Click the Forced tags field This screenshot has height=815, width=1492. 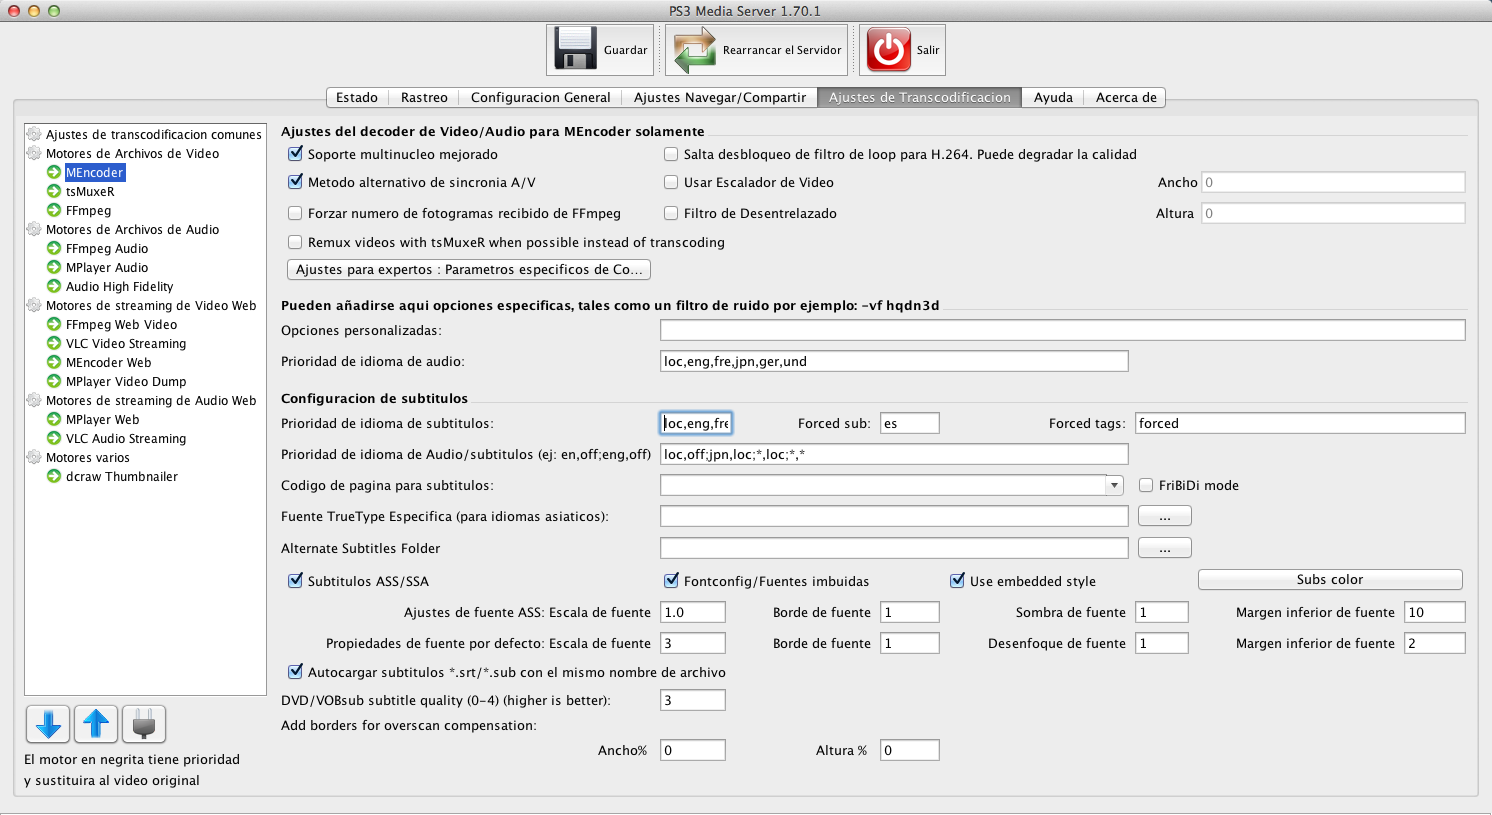pyautogui.click(x=1300, y=423)
